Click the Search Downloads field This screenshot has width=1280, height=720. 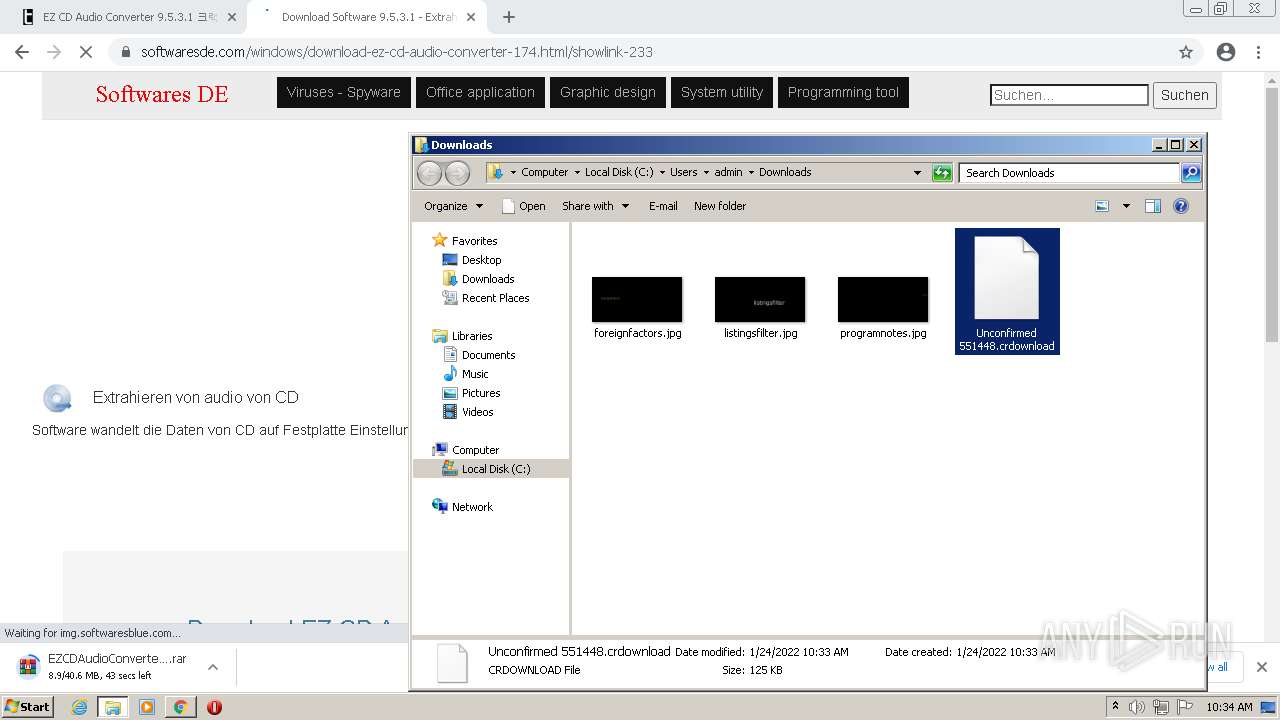click(1069, 173)
